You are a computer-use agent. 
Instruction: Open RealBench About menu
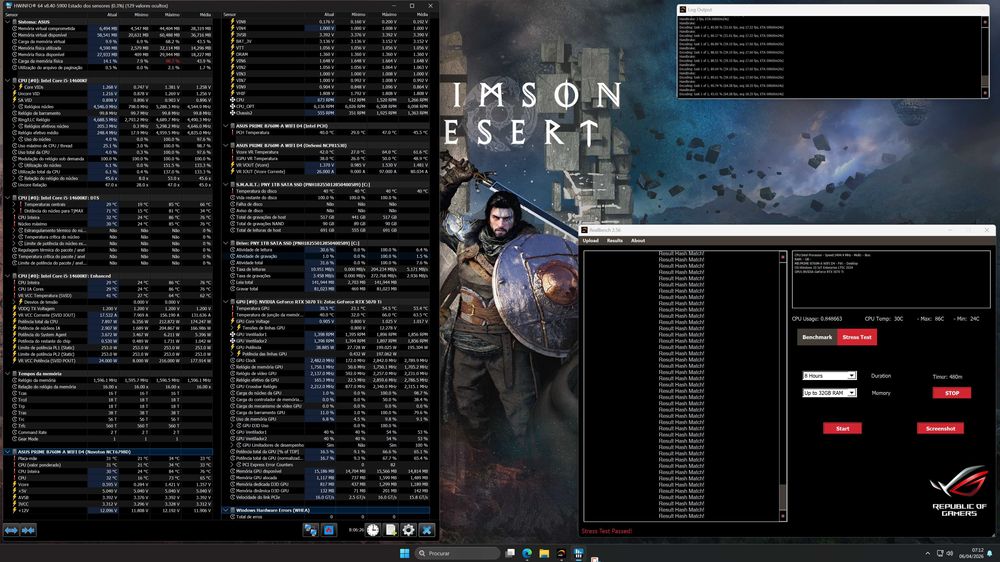638,240
